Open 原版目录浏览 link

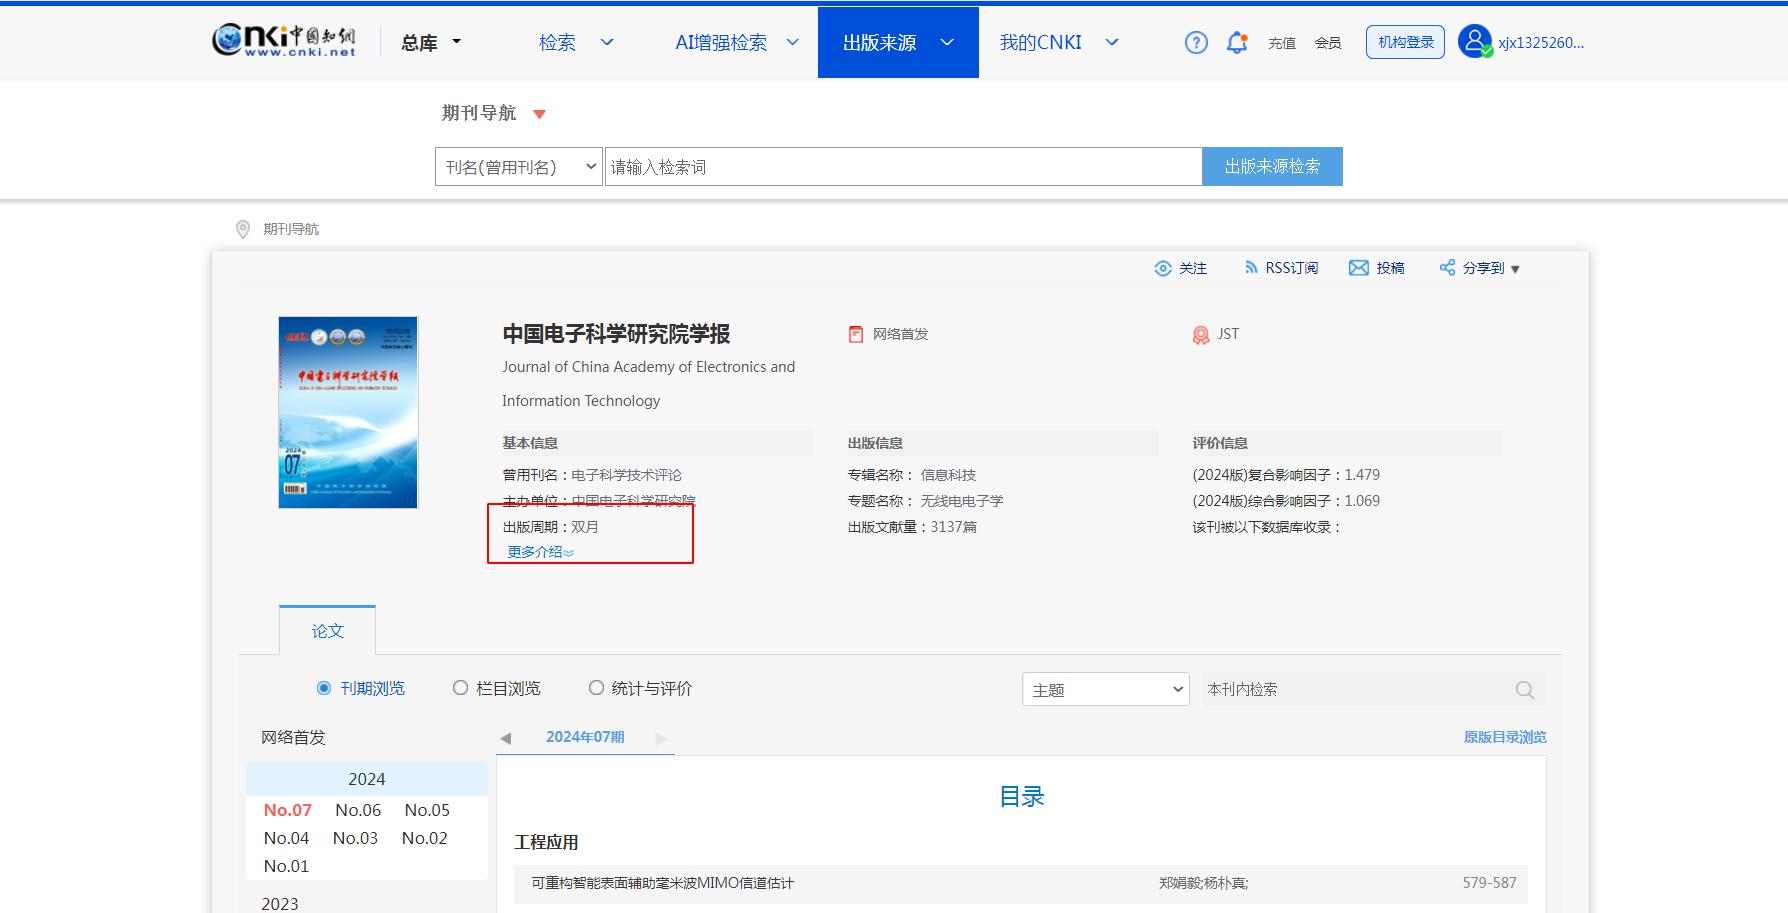tap(1505, 737)
